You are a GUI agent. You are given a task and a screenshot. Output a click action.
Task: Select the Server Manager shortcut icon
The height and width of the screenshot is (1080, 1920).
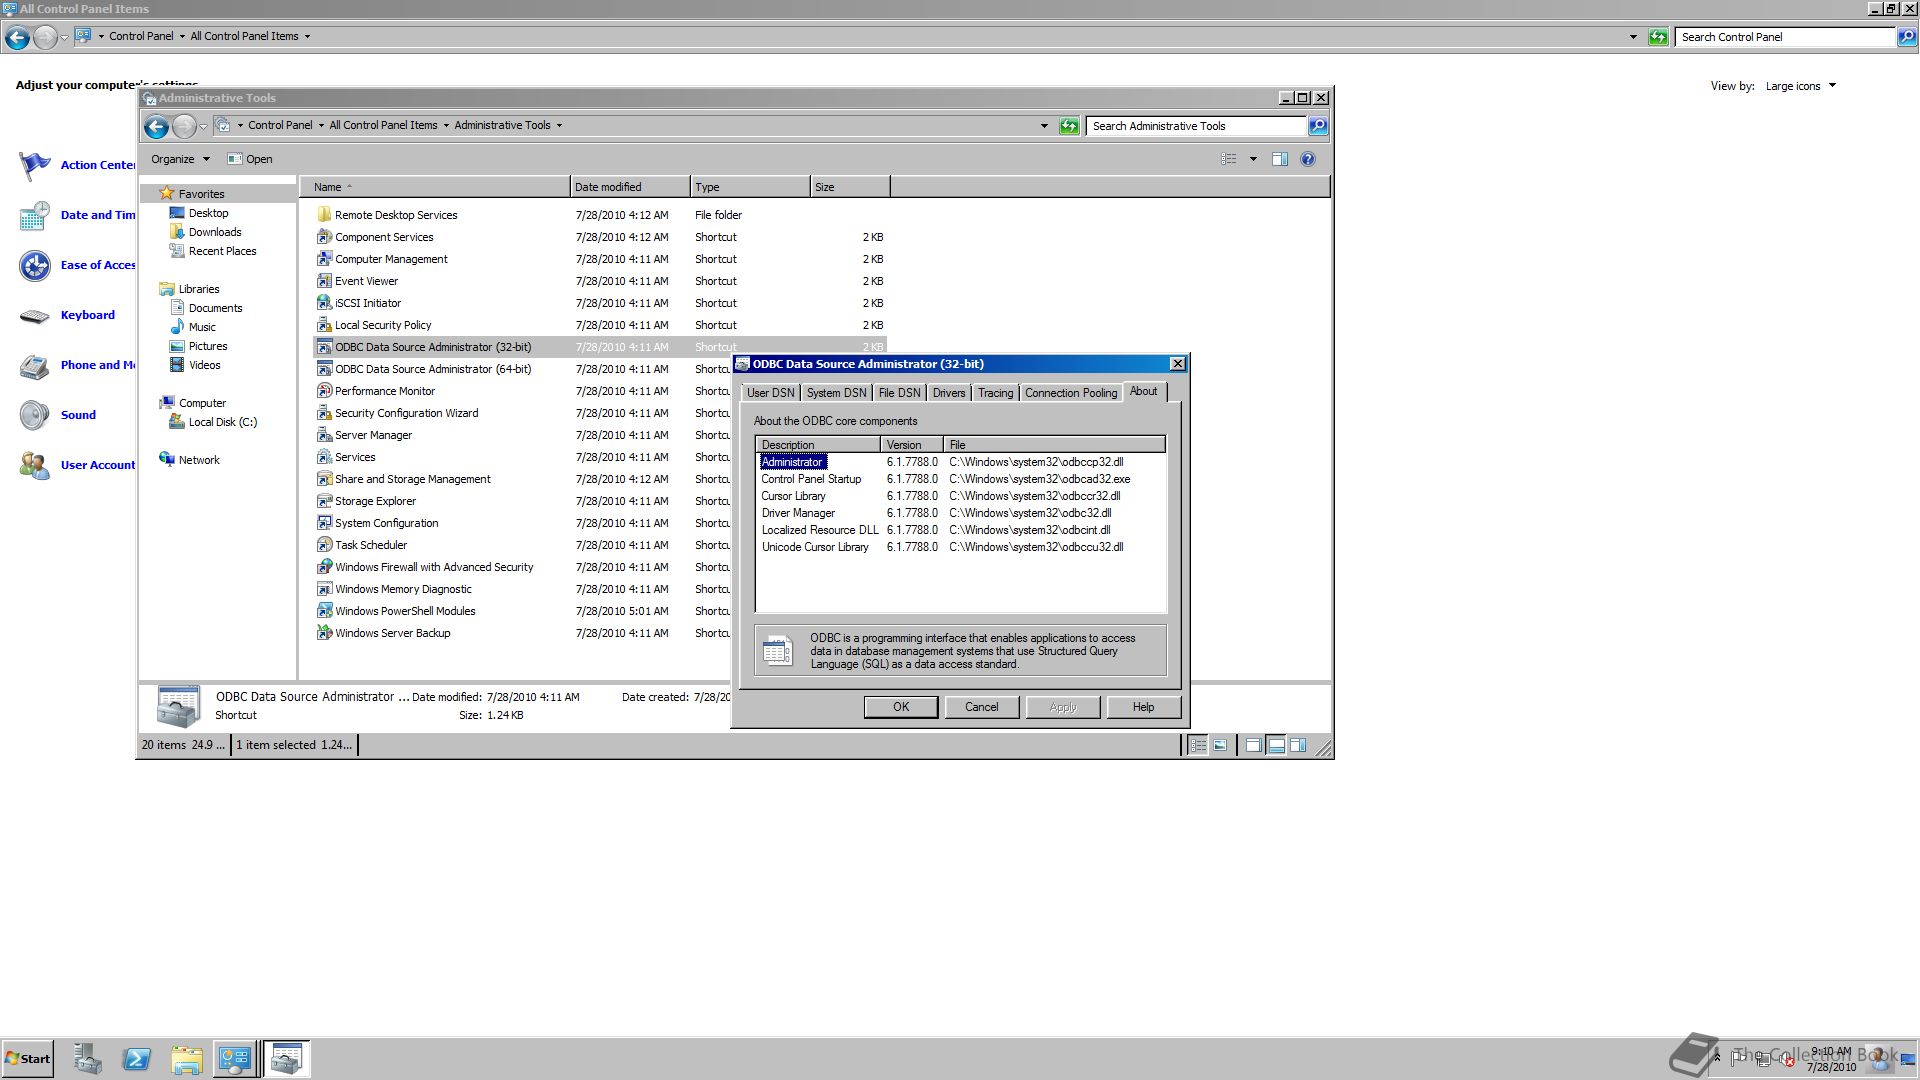click(324, 435)
